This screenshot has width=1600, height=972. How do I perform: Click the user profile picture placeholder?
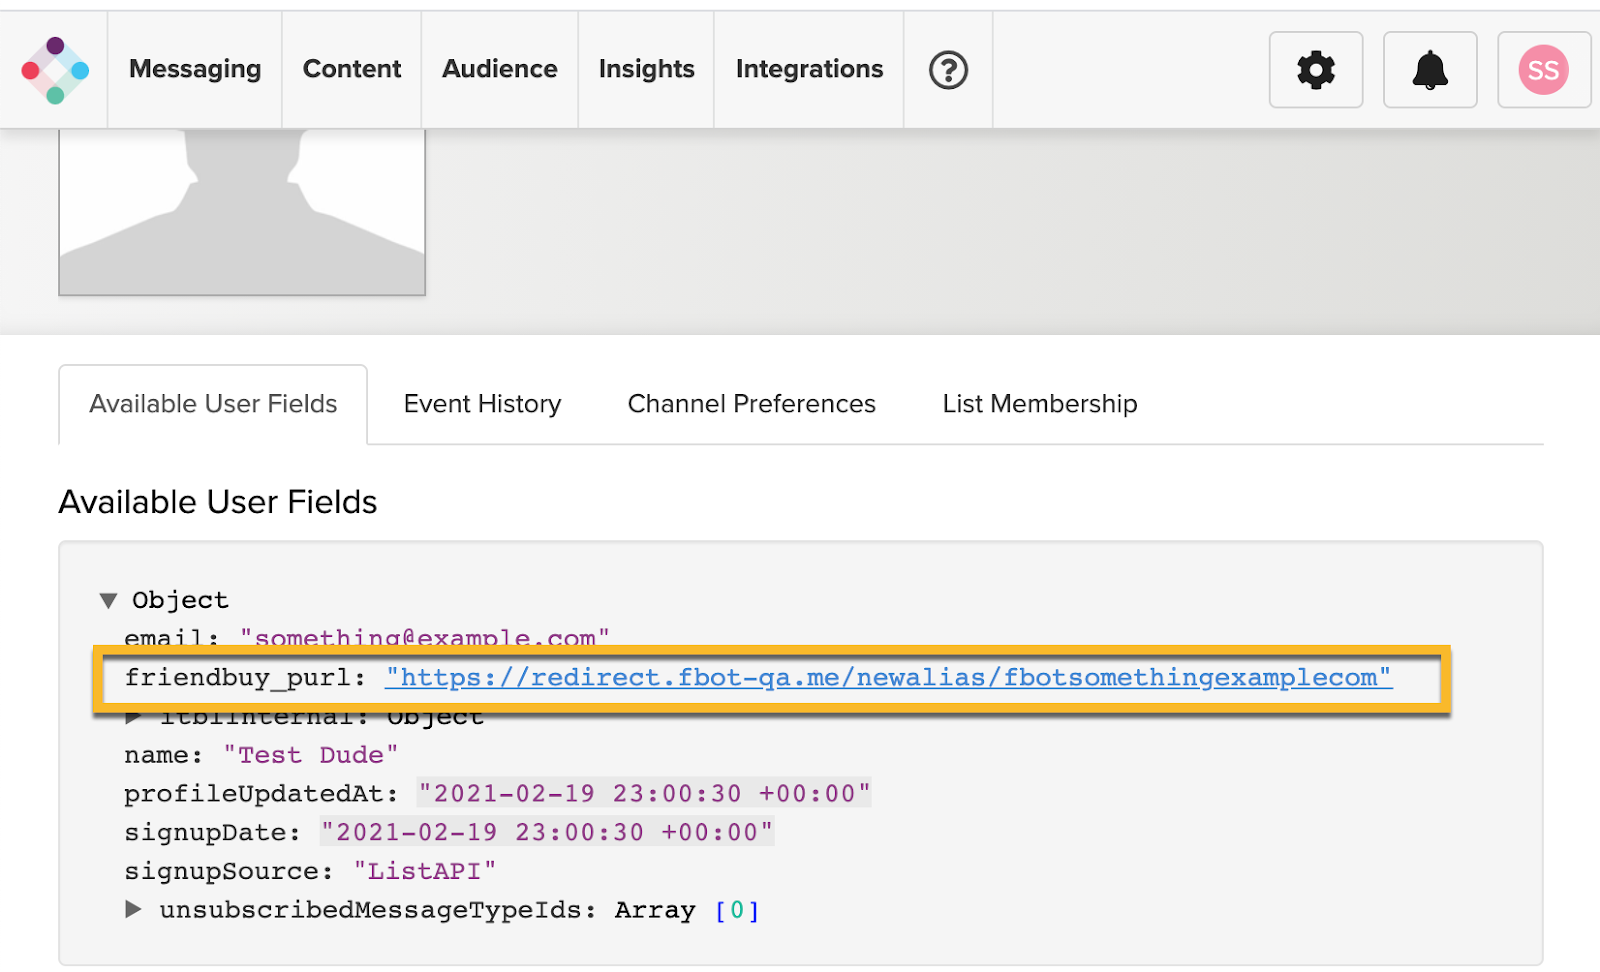pyautogui.click(x=242, y=212)
